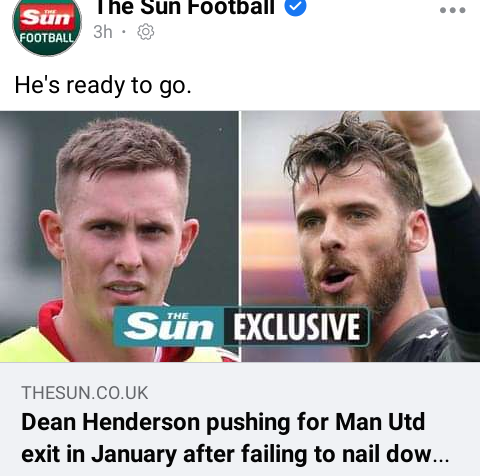This screenshot has width=480, height=476.
Task: Click the THESUN.CO.UK source domain
Action: pyautogui.click(x=85, y=393)
